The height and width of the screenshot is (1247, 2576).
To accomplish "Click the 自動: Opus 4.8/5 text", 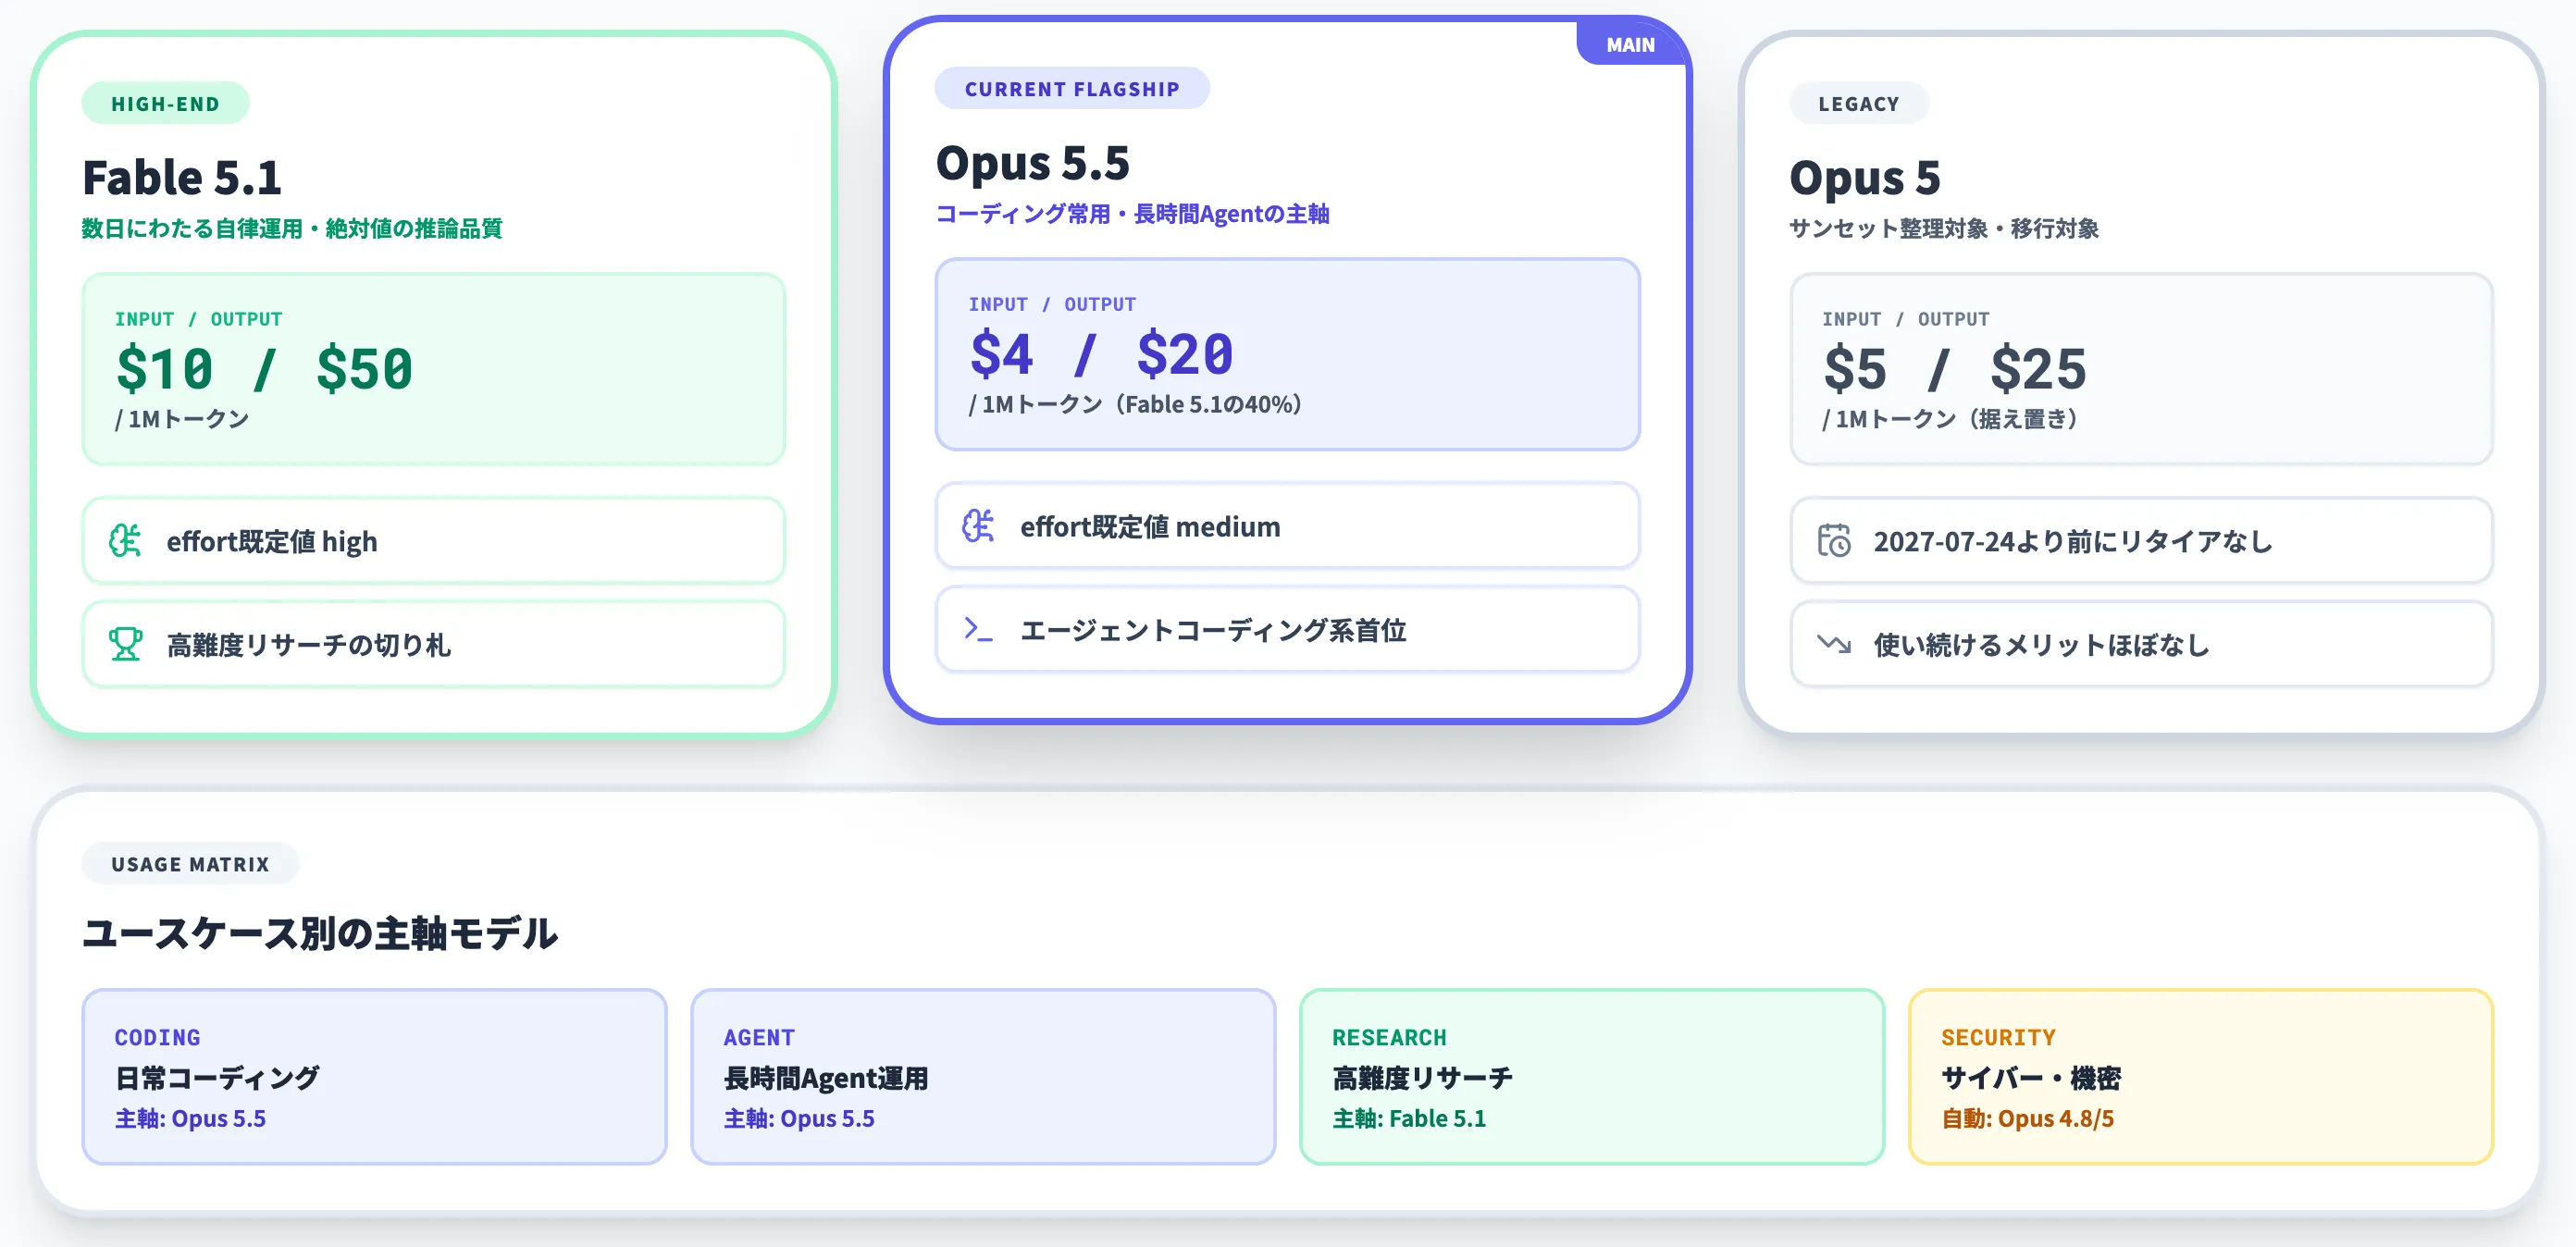I will [x=2027, y=1118].
